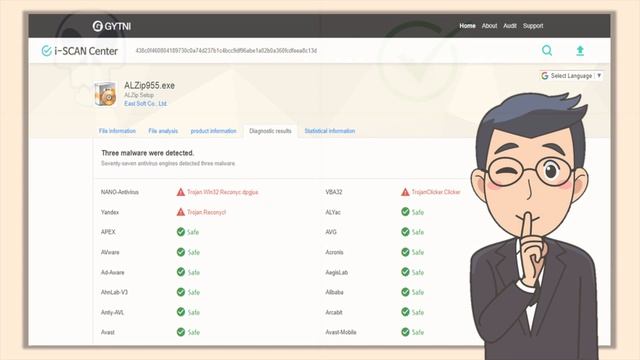Open the Support menu item
This screenshot has height=360, width=640.
point(533,26)
